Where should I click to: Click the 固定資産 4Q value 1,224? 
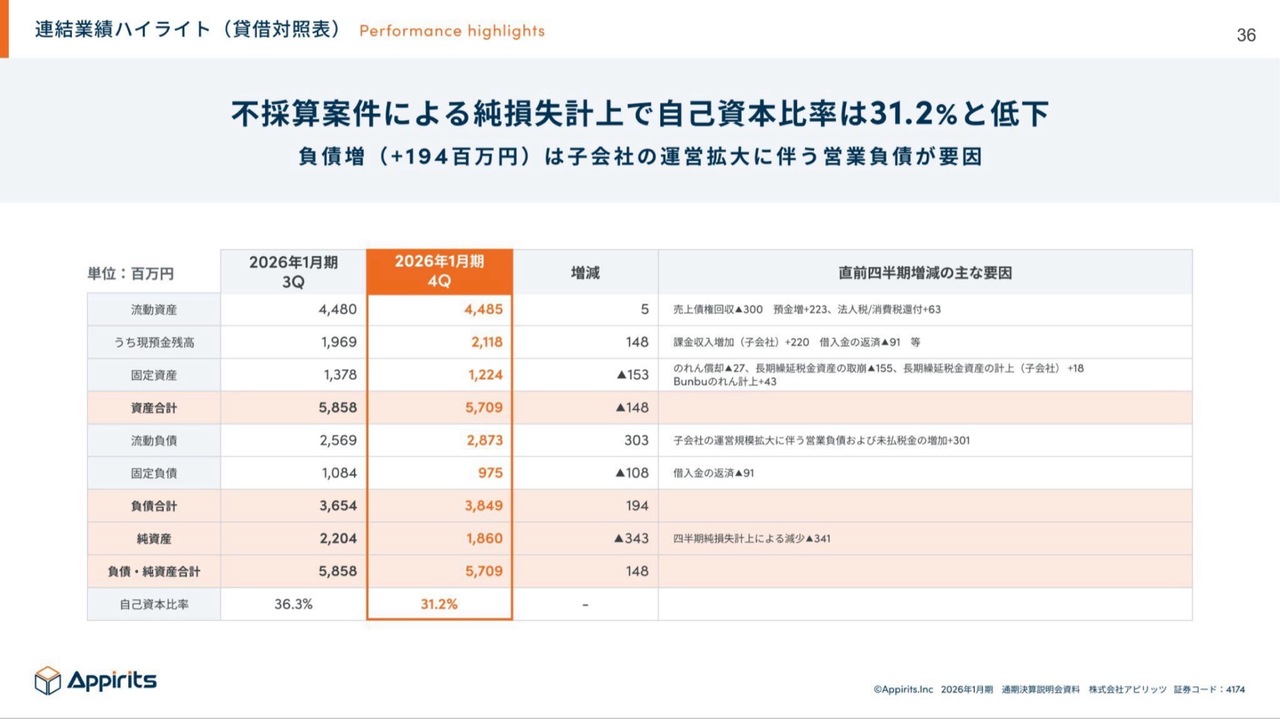click(483, 375)
